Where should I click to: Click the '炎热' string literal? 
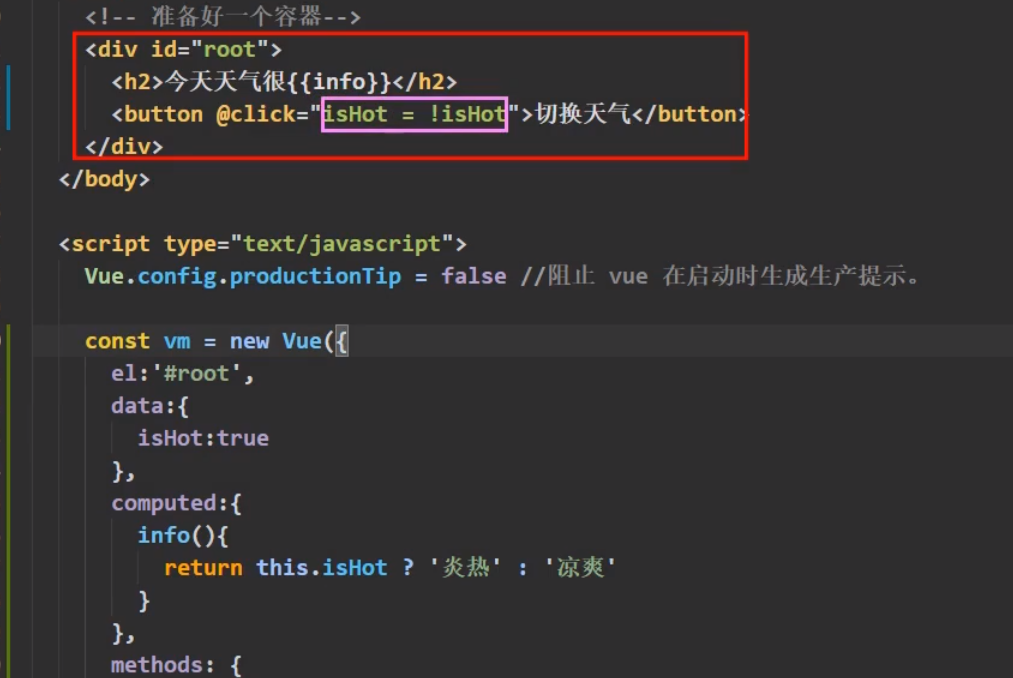tap(466, 567)
